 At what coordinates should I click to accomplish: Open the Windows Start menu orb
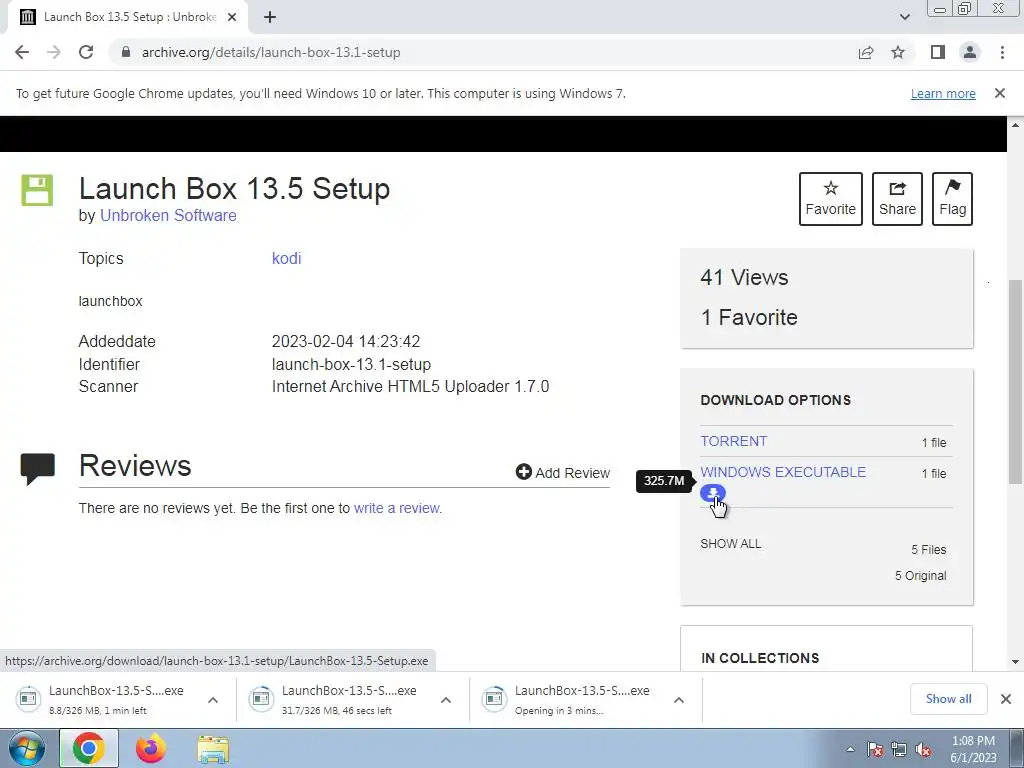[25, 748]
